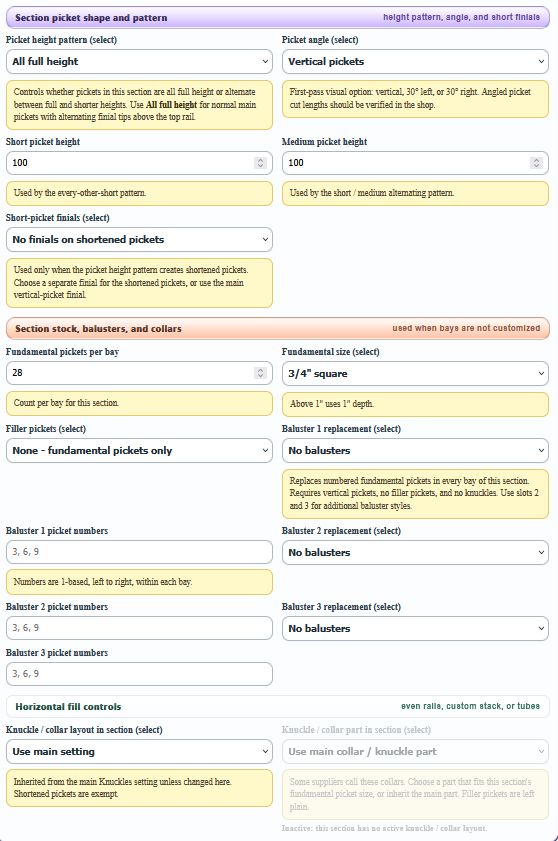
Task: Click the Medium picket height stepper arrows
Action: [x=536, y=163]
